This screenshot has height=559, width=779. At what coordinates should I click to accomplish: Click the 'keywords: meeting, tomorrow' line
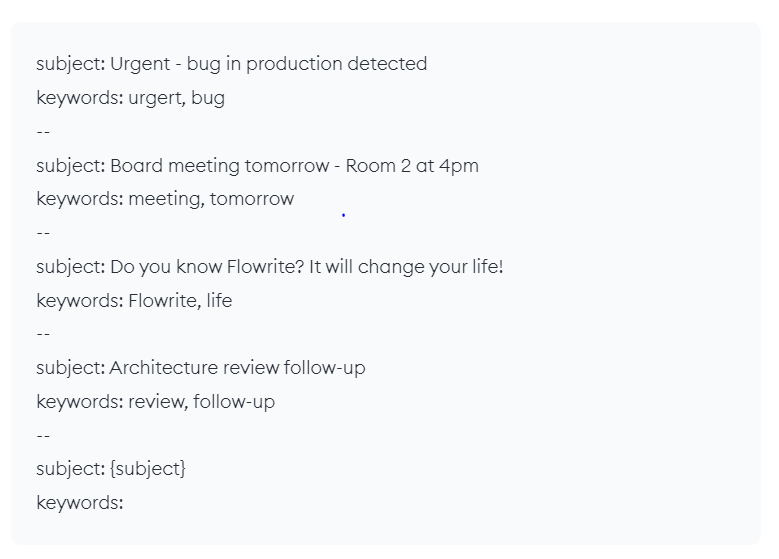[x=165, y=199]
